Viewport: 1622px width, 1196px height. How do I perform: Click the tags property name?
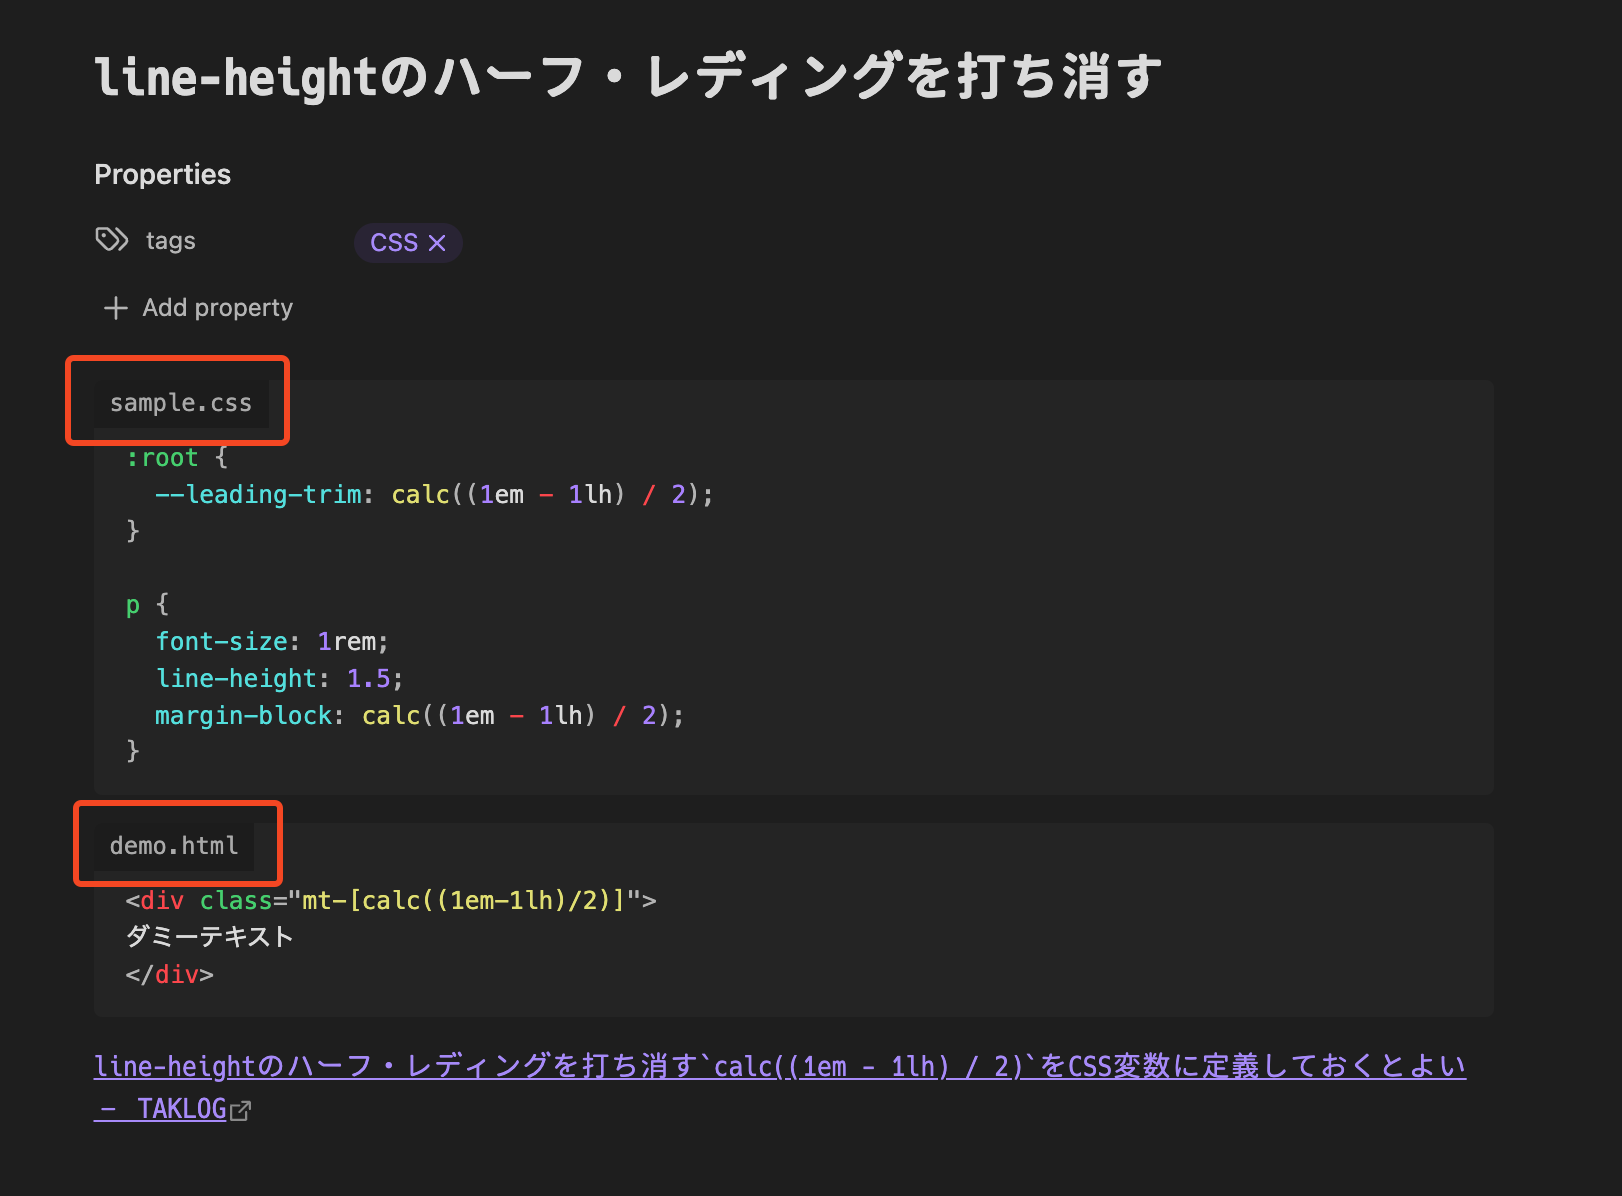click(171, 241)
